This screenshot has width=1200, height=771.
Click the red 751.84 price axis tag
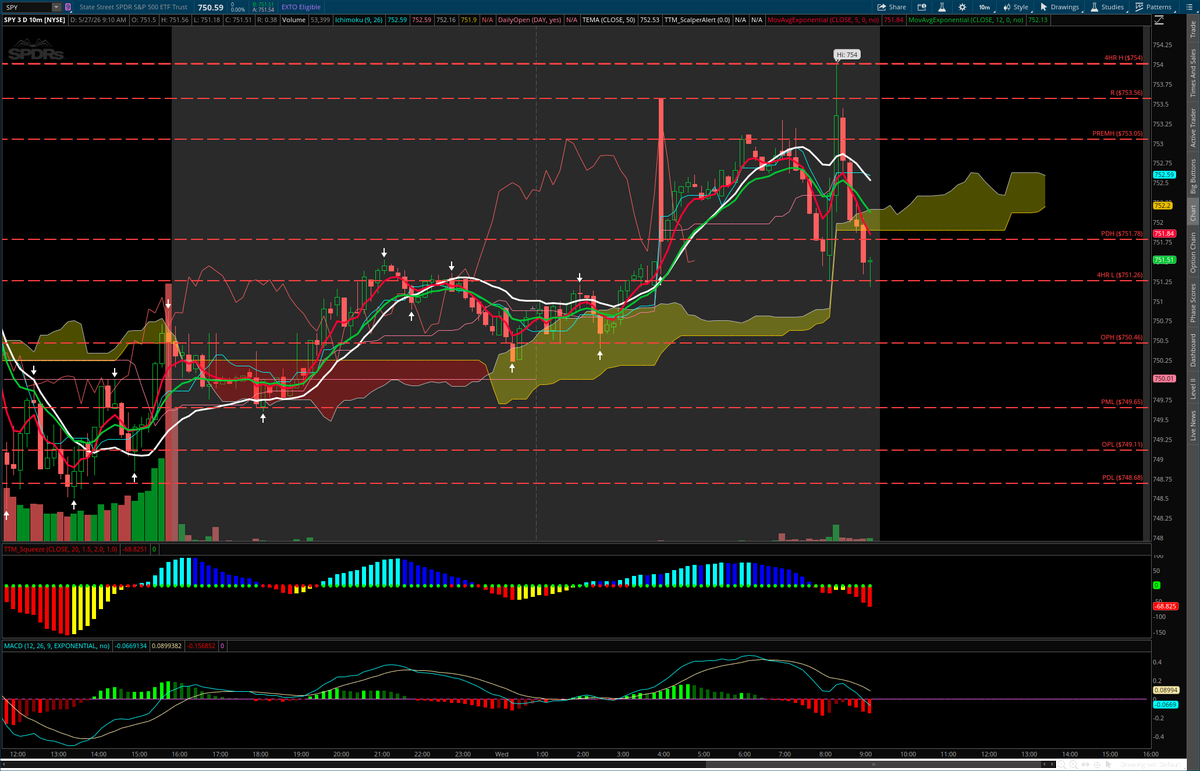[x=1163, y=233]
